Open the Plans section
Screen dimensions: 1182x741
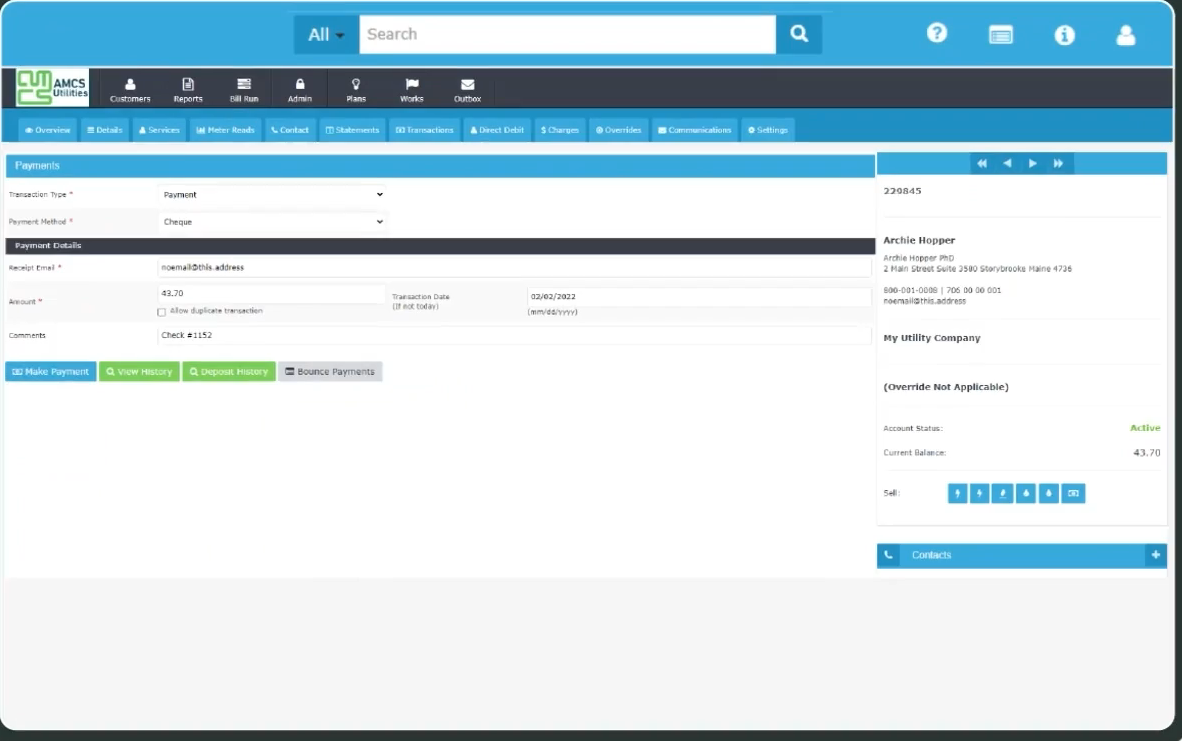pyautogui.click(x=356, y=88)
